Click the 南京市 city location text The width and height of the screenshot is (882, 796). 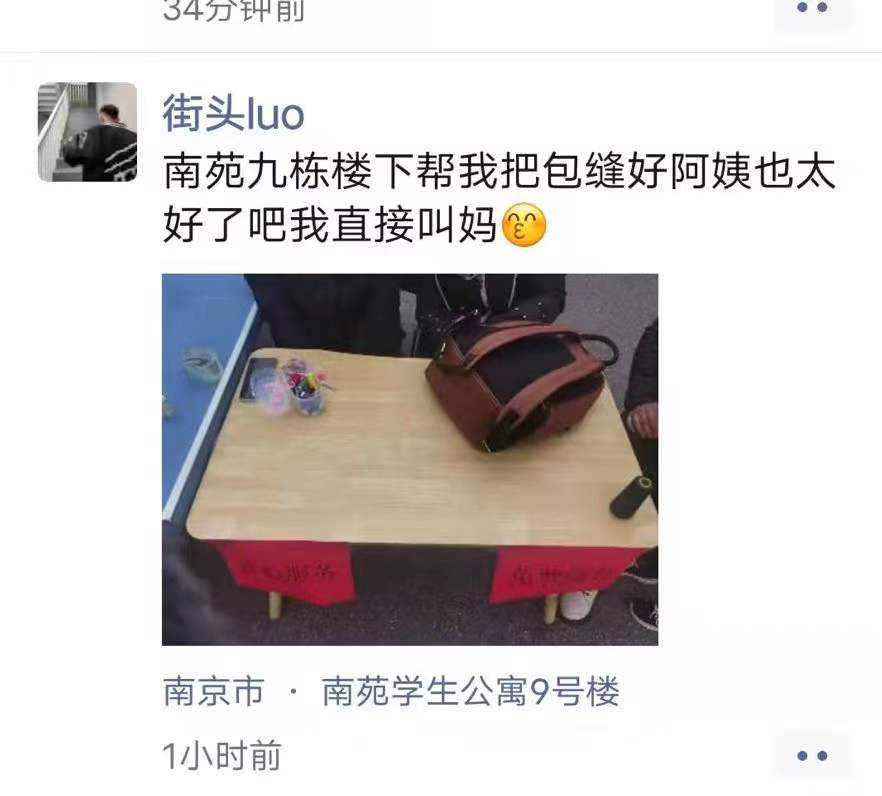coord(213,691)
